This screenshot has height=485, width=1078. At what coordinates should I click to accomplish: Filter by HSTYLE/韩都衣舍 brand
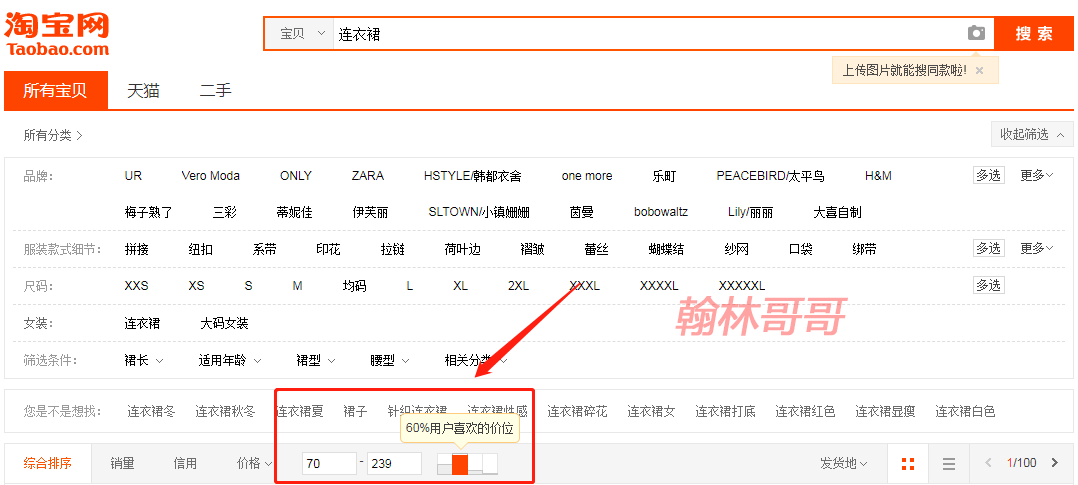point(472,176)
